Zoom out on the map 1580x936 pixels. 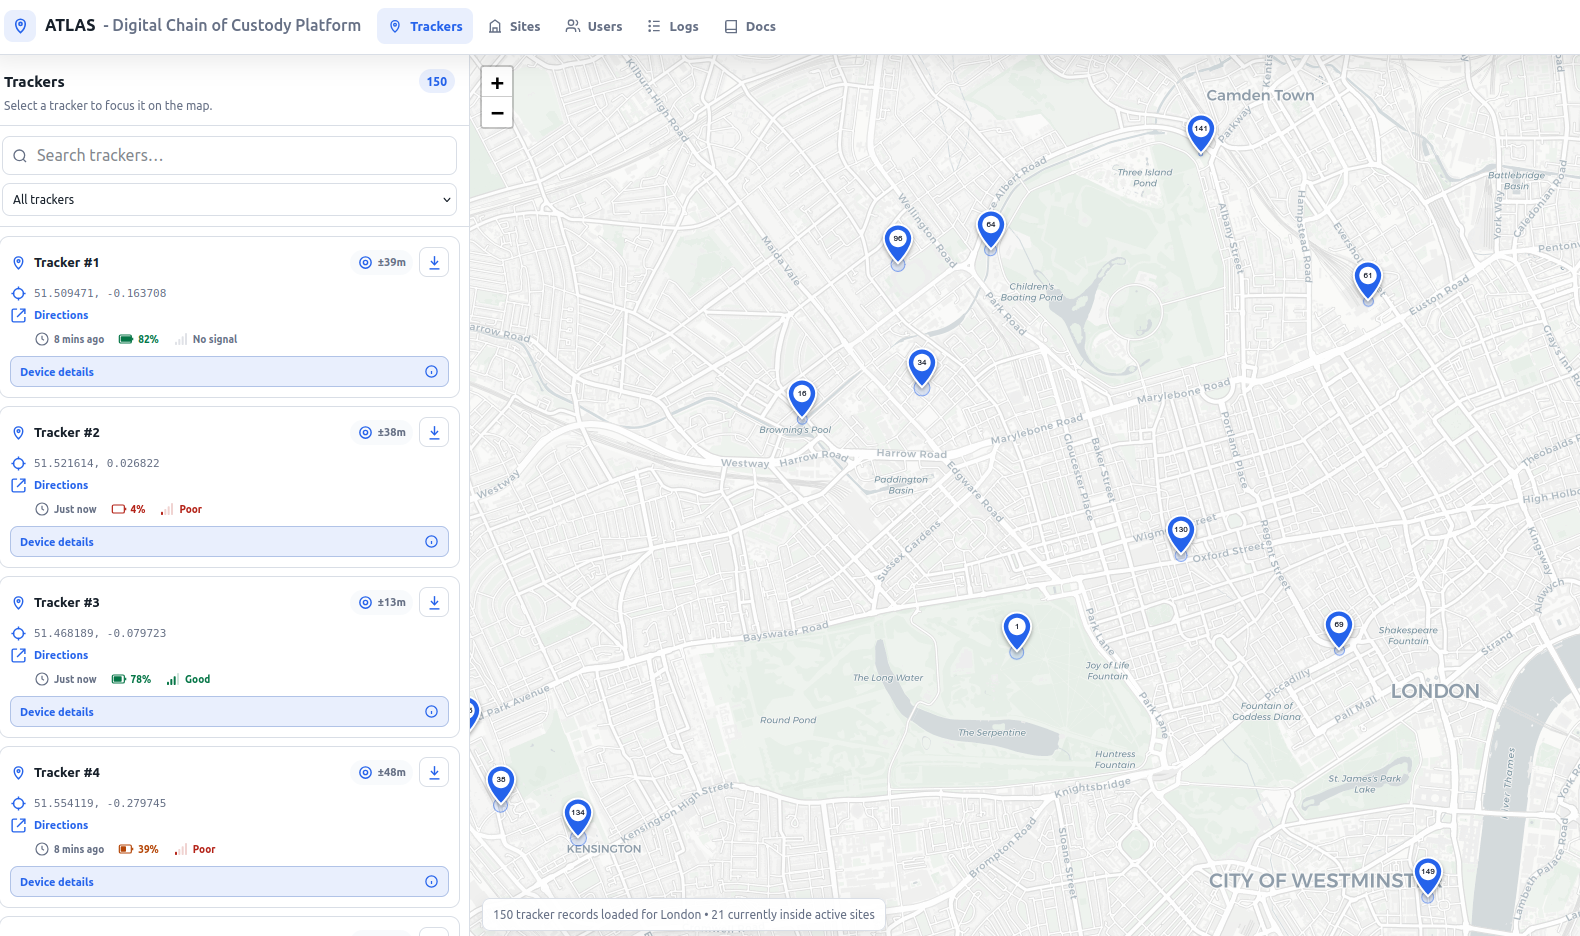click(x=497, y=112)
